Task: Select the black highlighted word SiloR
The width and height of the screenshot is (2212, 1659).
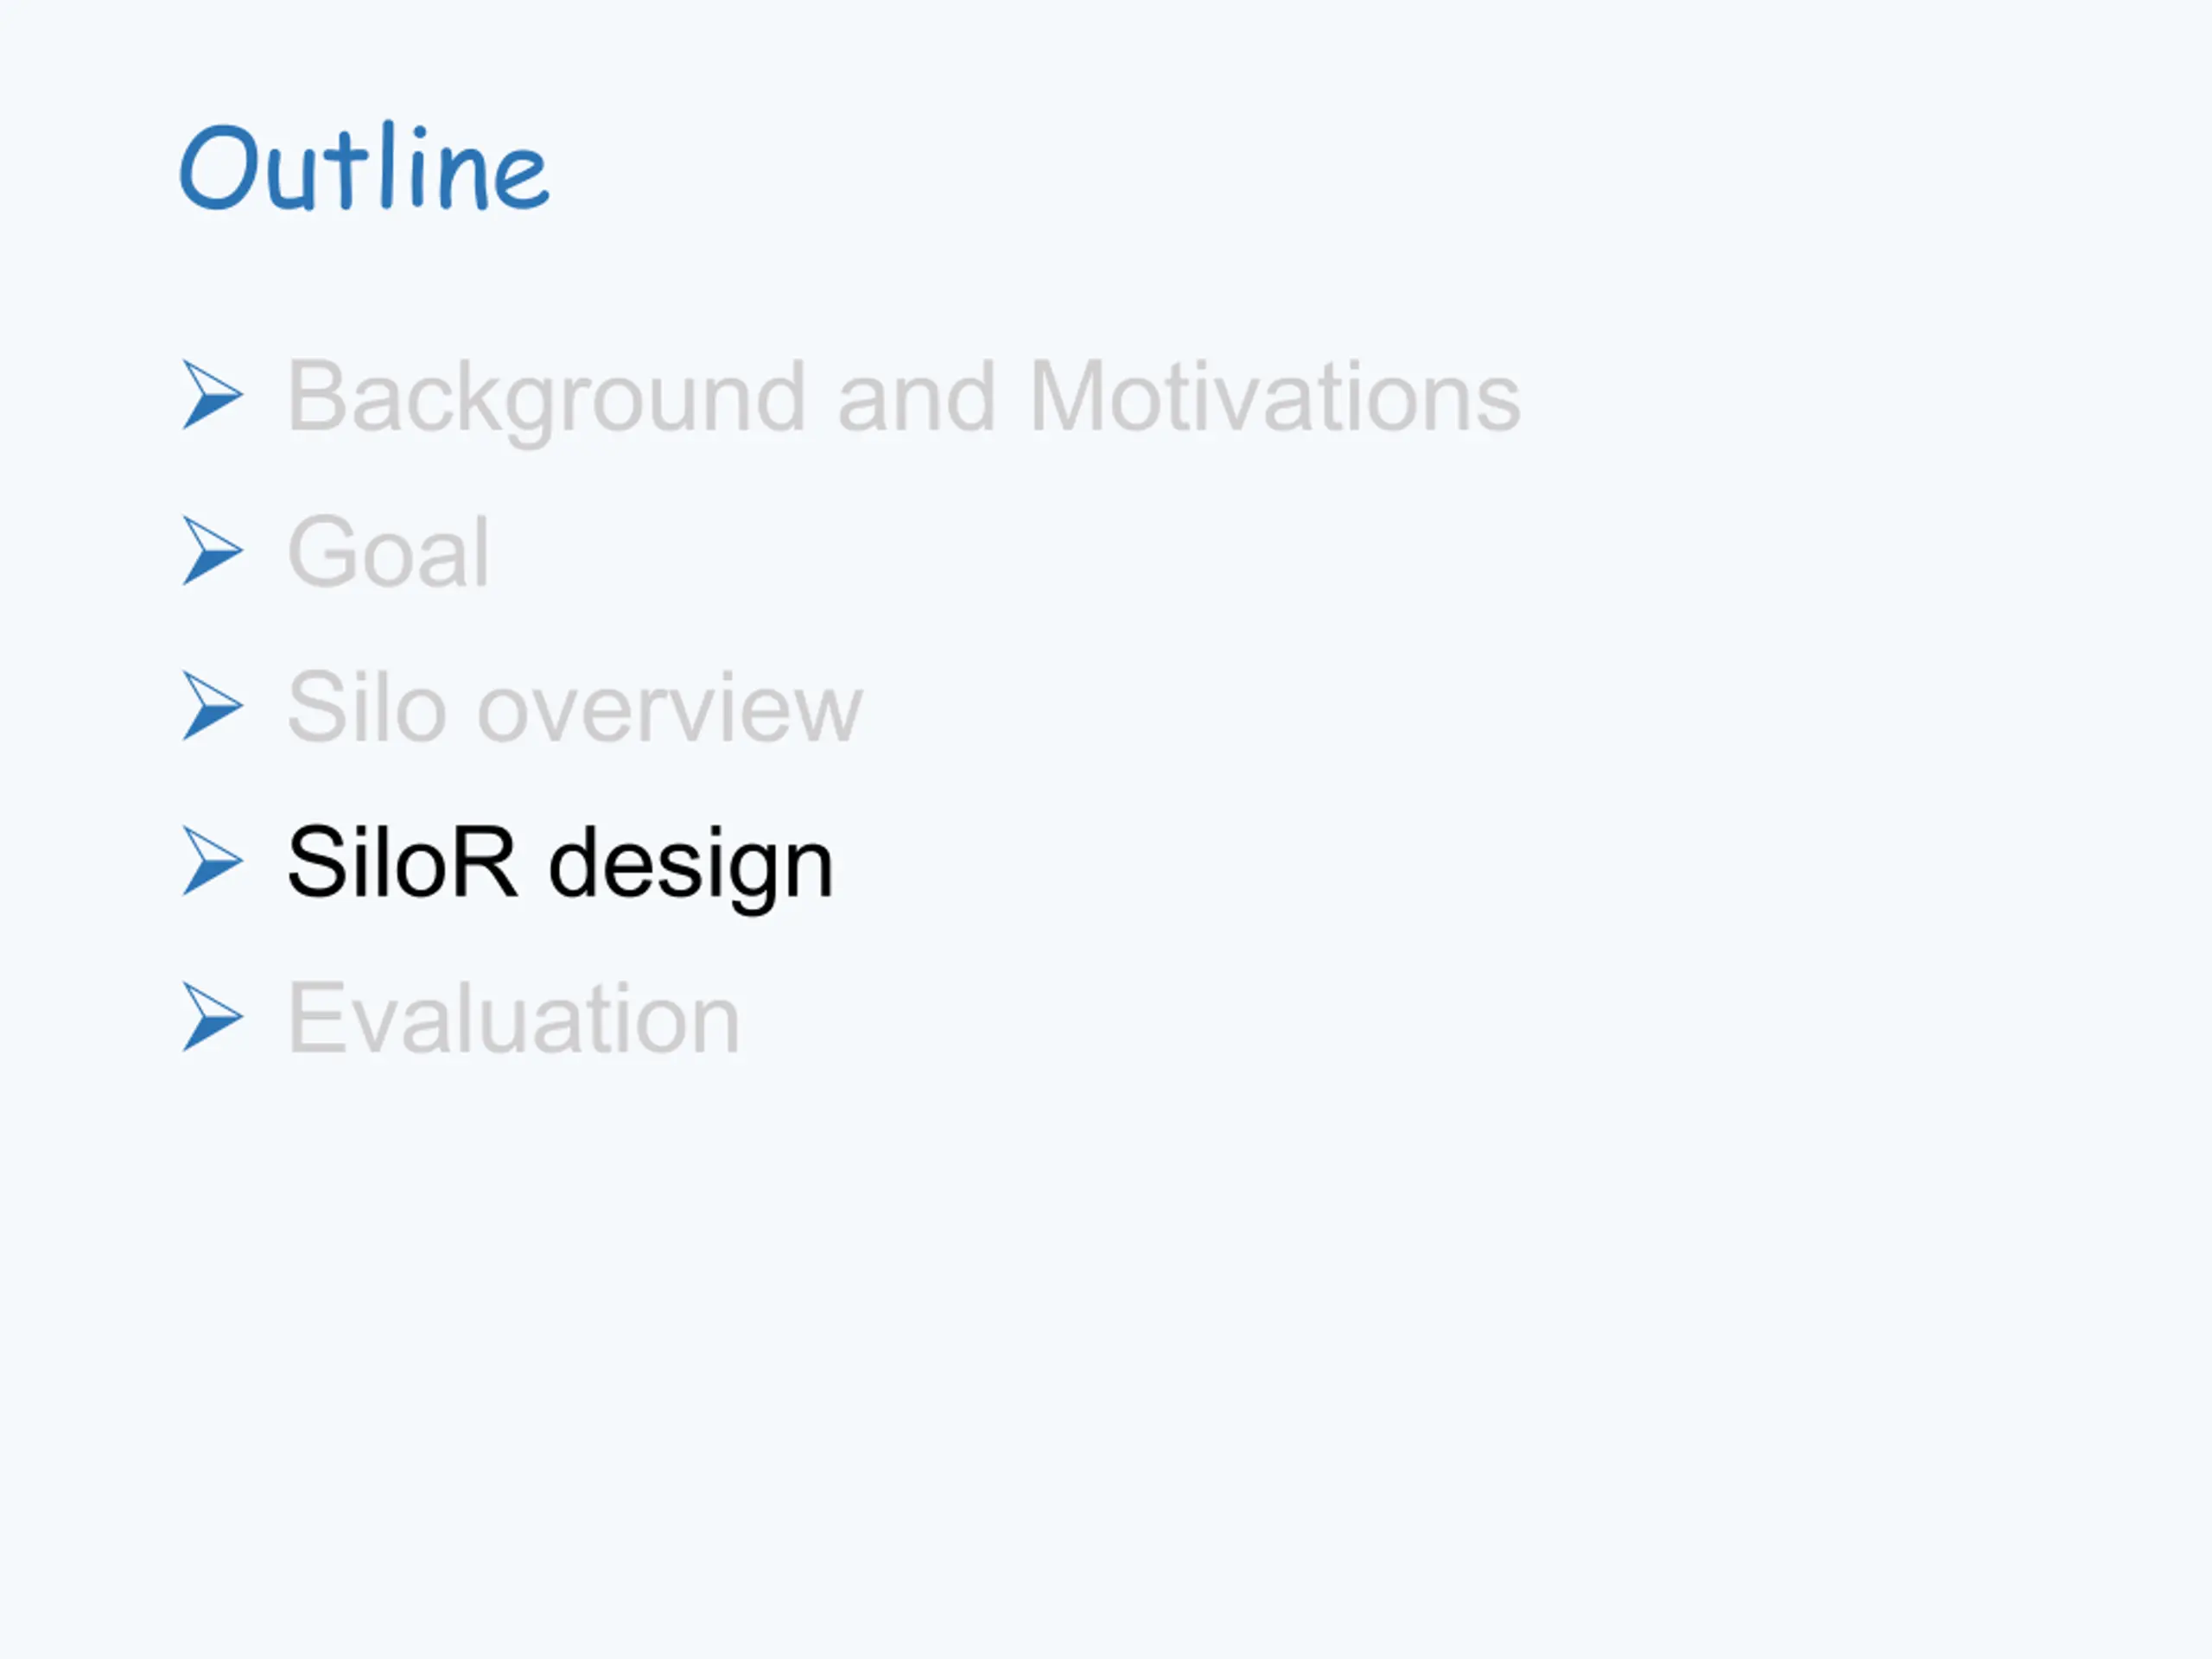Action: (403, 862)
